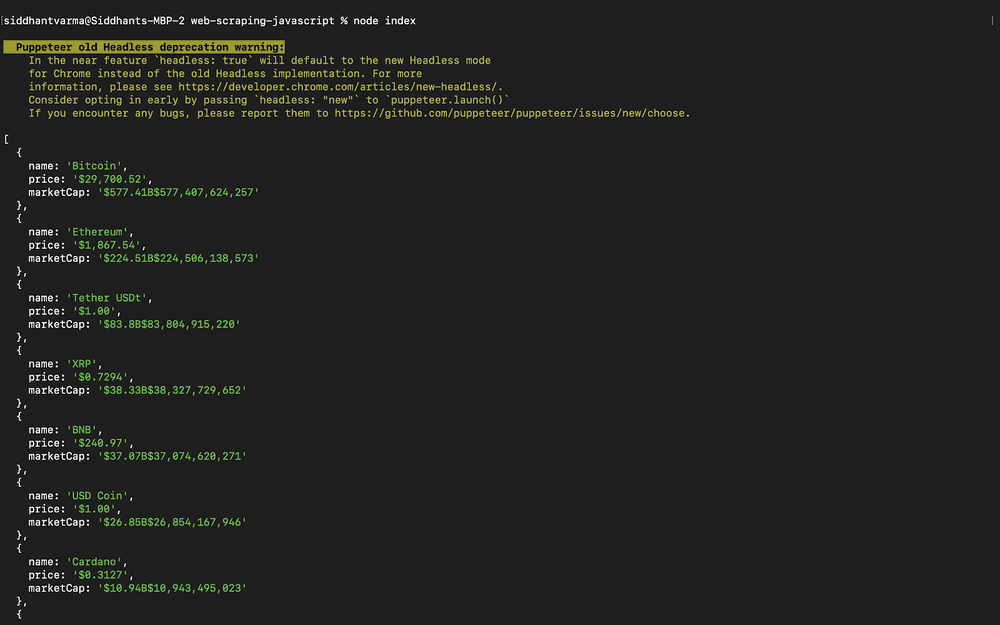Click the 'node index' command text
Viewport: 1000px width, 625px height.
385,20
